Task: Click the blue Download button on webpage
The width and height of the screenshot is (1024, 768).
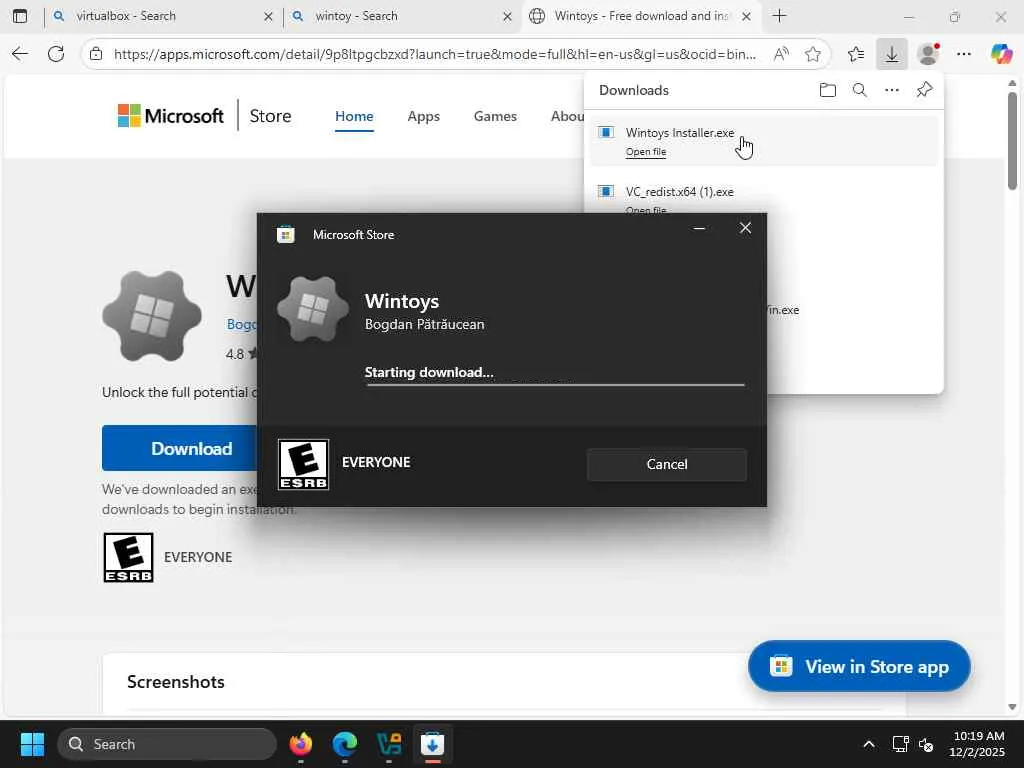Action: (x=180, y=448)
